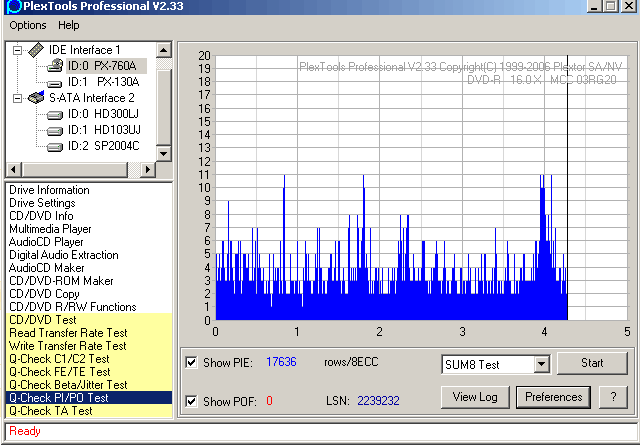This screenshot has width=640, height=445.
Task: Click the View Log button
Action: point(475,397)
